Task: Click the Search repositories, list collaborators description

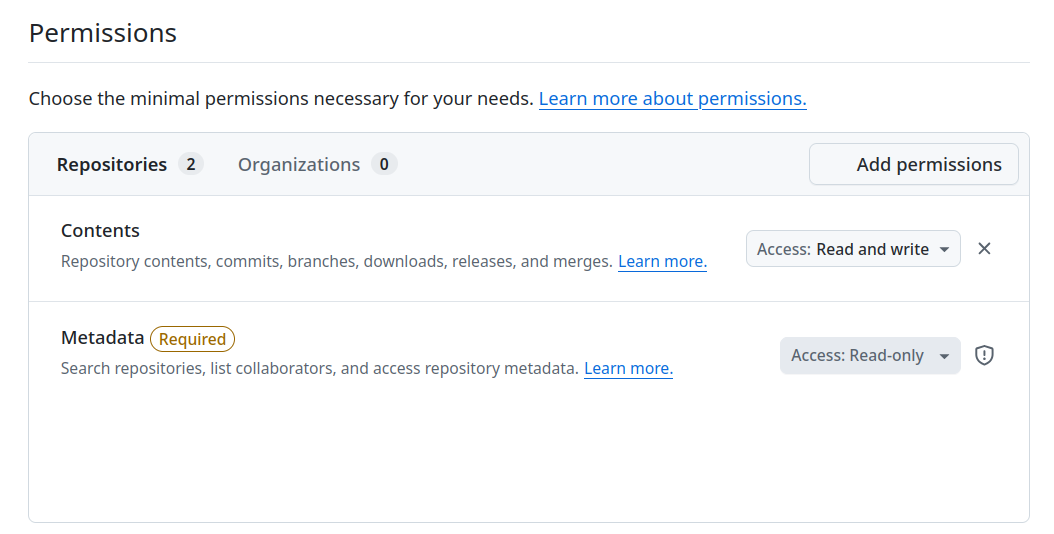Action: [319, 369]
